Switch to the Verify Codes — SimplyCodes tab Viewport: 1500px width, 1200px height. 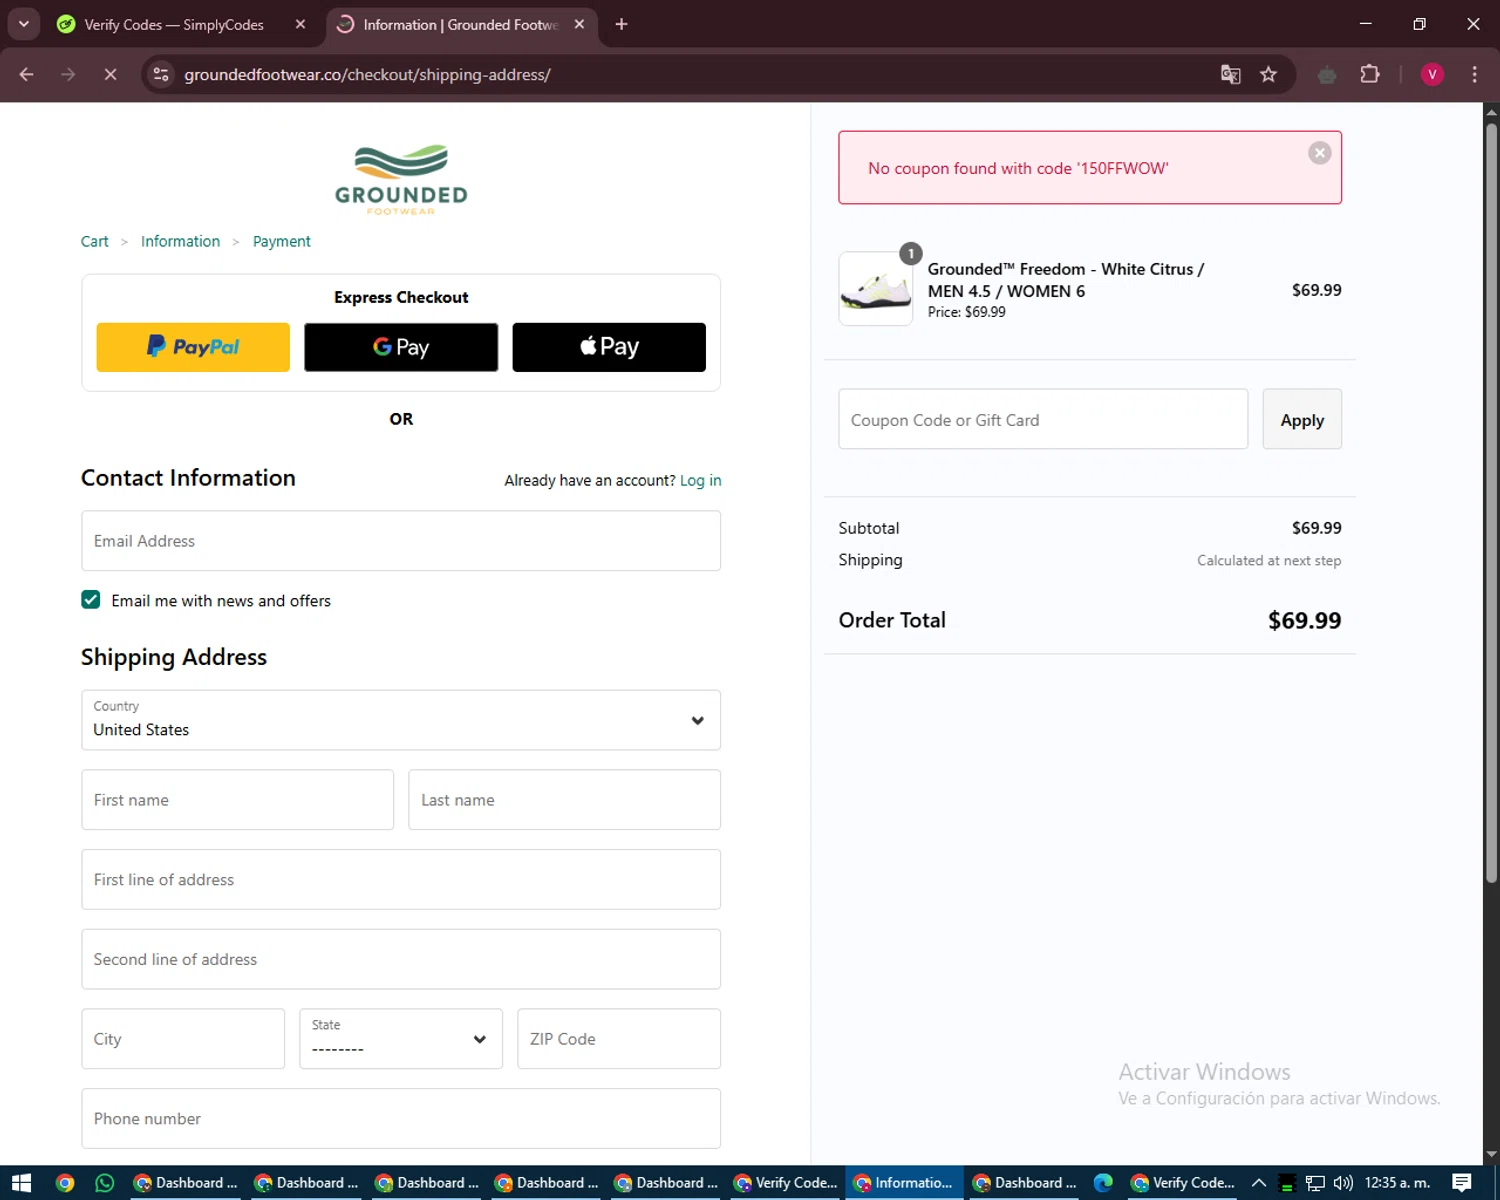[174, 24]
